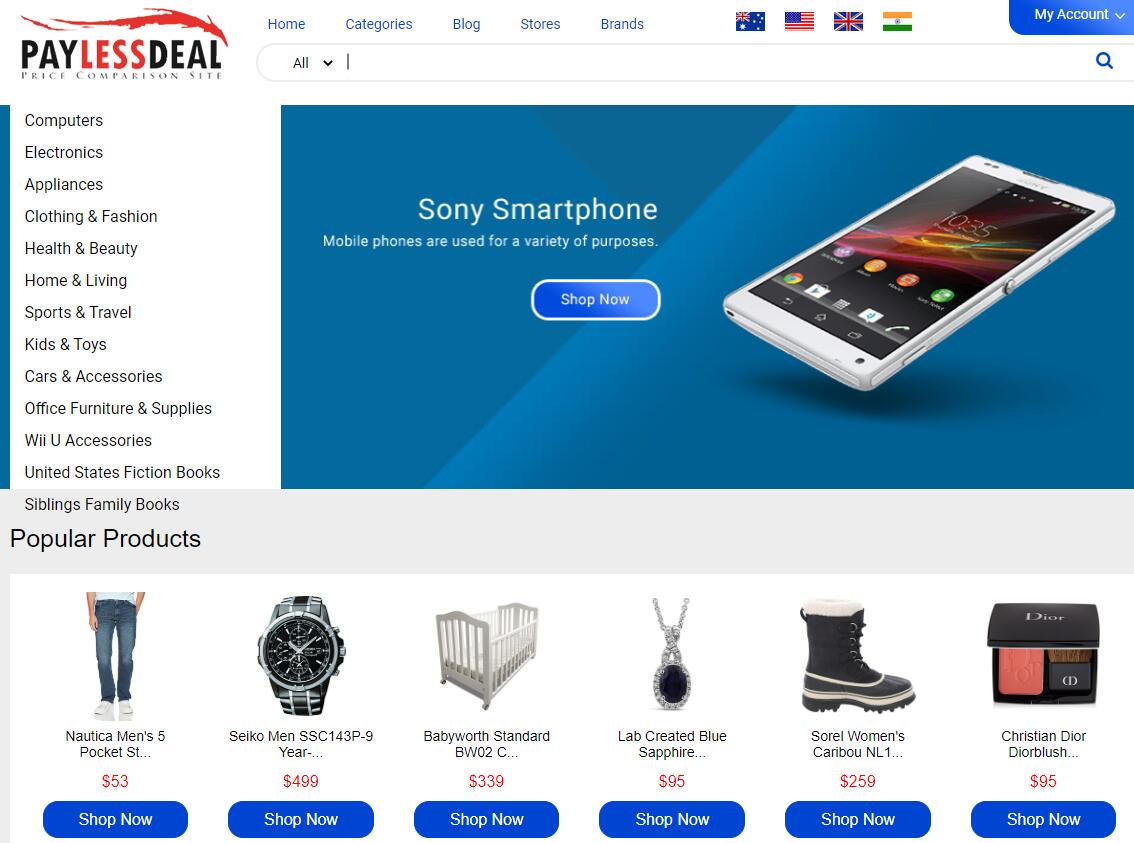Open the Seiko watch product image
This screenshot has width=1134, height=843.
click(301, 655)
